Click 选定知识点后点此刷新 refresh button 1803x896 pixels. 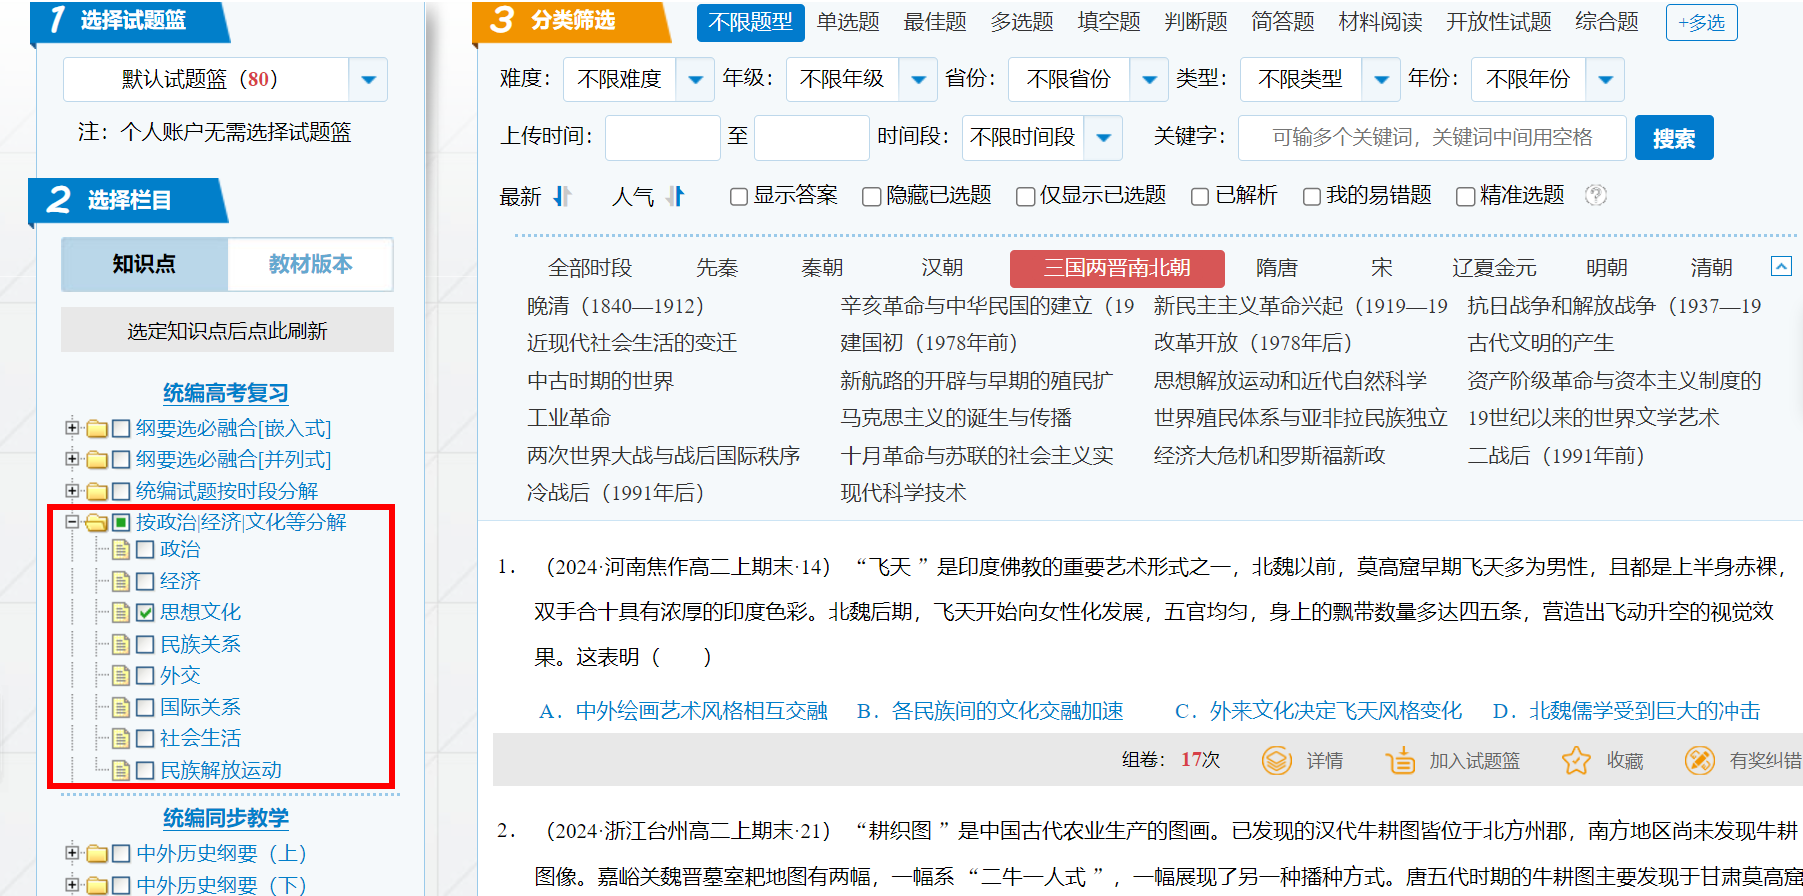[227, 331]
